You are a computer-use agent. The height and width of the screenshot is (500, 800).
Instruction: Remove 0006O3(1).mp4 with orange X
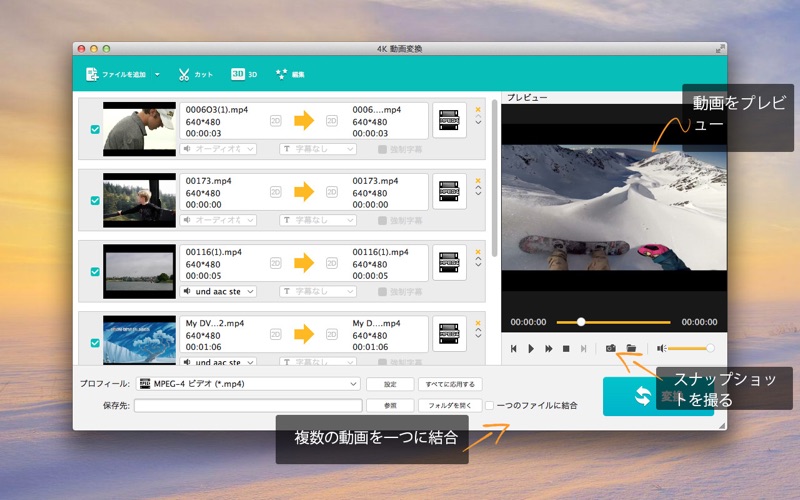coord(478,110)
